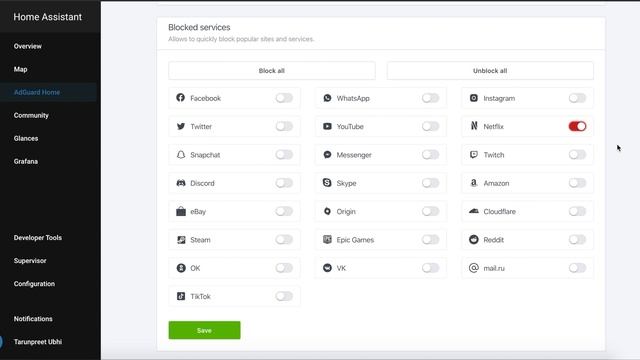Image resolution: width=640 pixels, height=360 pixels.
Task: Click the Cloudflare cloud icon
Action: (x=474, y=211)
